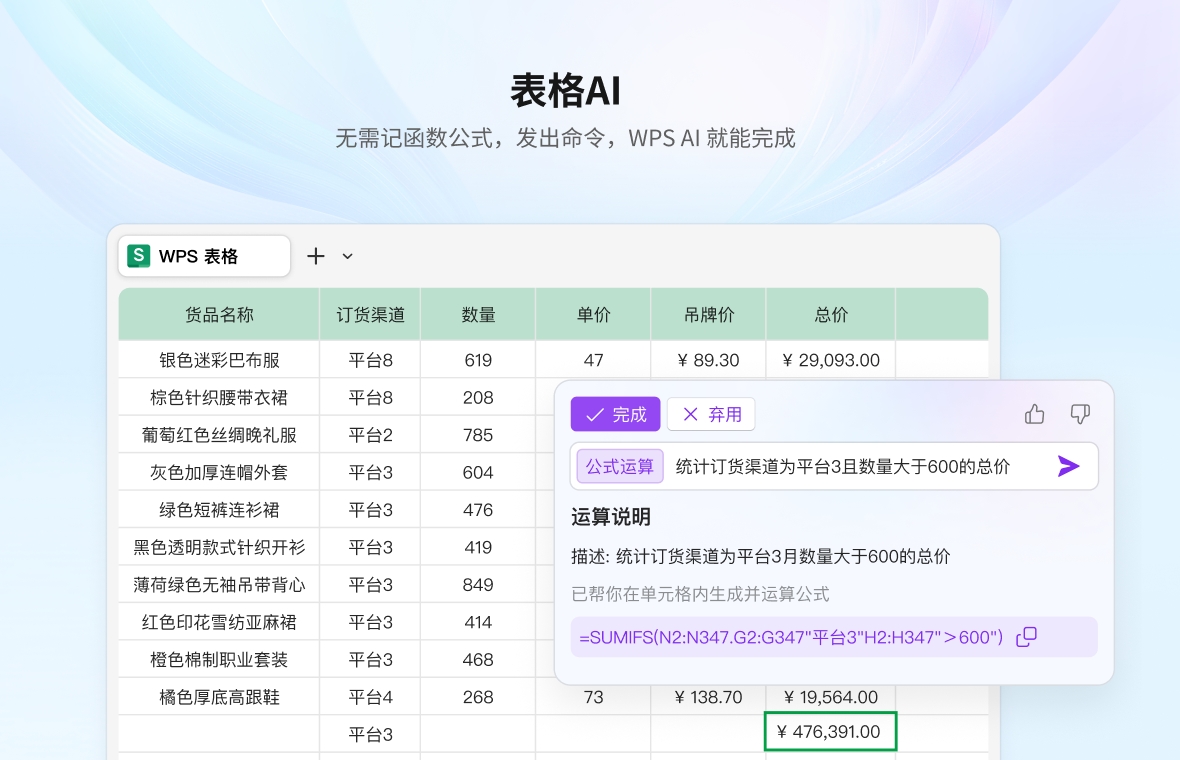Select the 货品名称 column header
1180x760 pixels.
pyautogui.click(x=218, y=313)
